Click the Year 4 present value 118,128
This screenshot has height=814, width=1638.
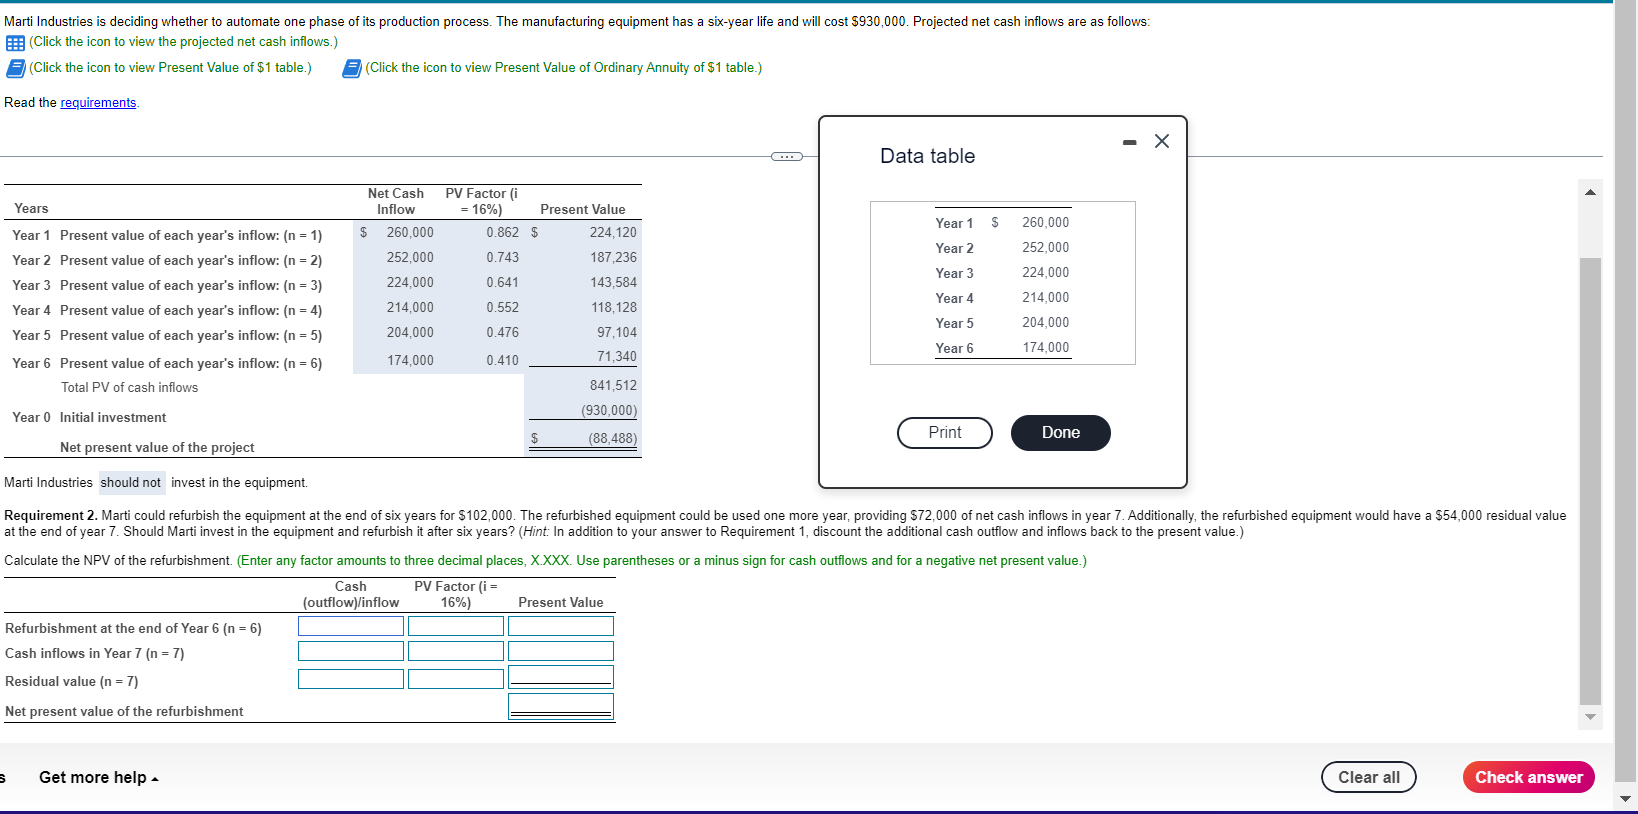point(613,308)
